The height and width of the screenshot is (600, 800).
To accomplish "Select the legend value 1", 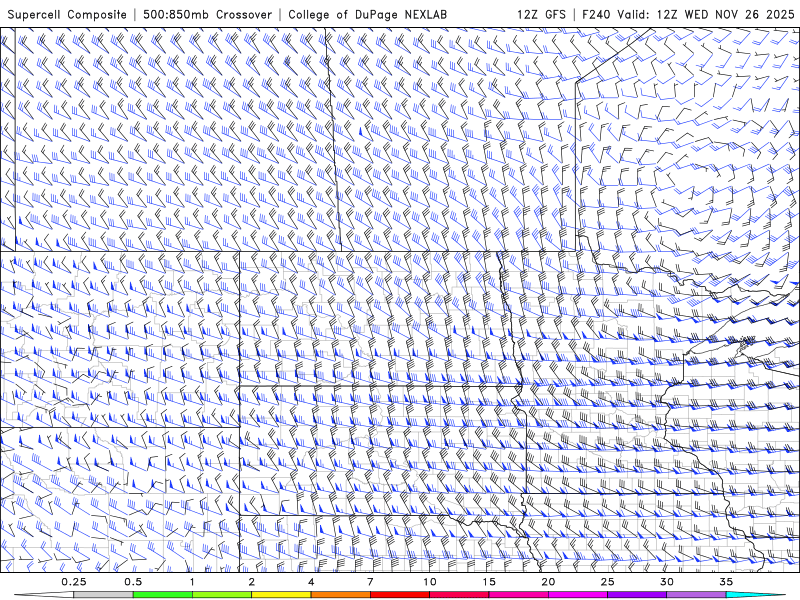I will (192, 582).
